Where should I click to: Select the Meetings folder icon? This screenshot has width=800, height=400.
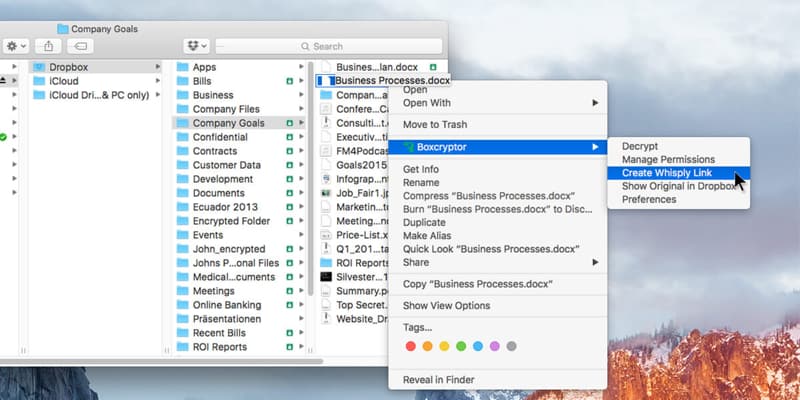(183, 291)
